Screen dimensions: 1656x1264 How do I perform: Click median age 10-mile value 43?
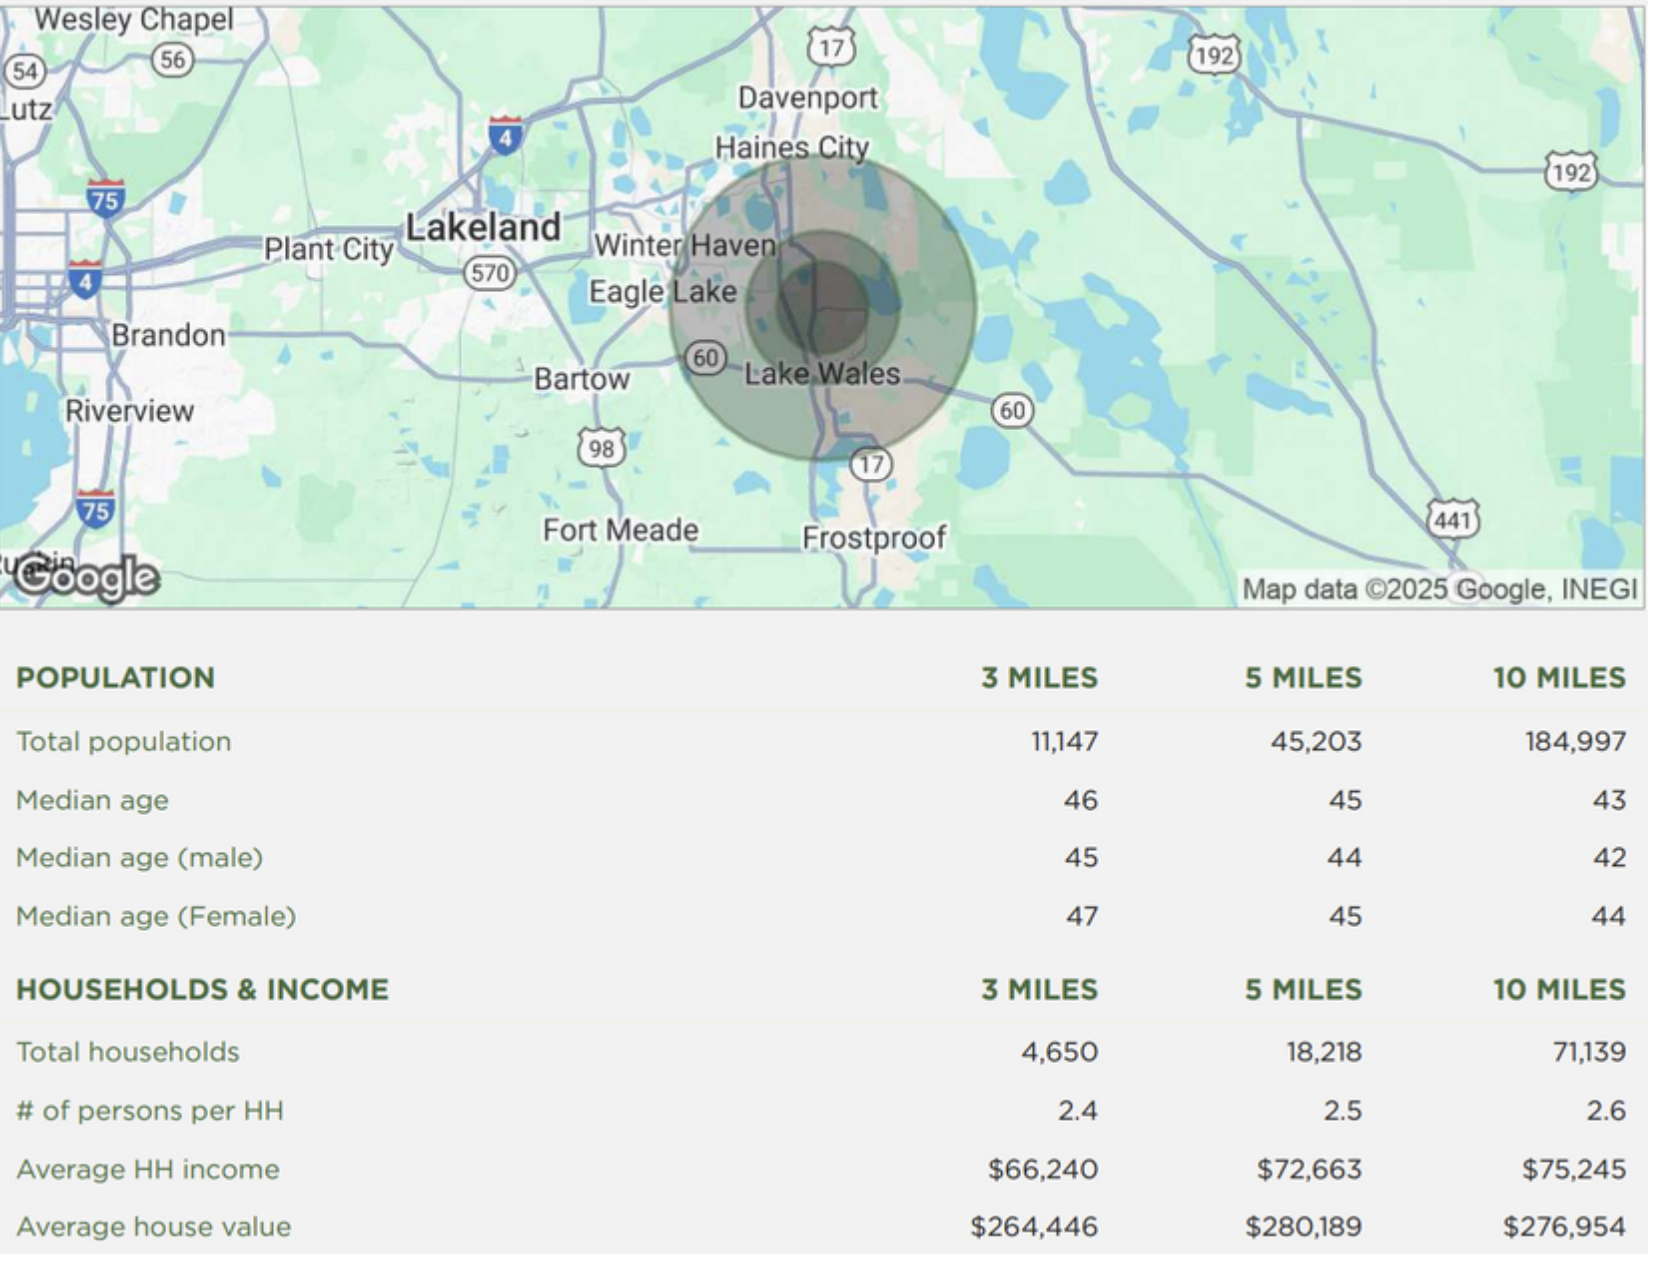tap(1609, 800)
